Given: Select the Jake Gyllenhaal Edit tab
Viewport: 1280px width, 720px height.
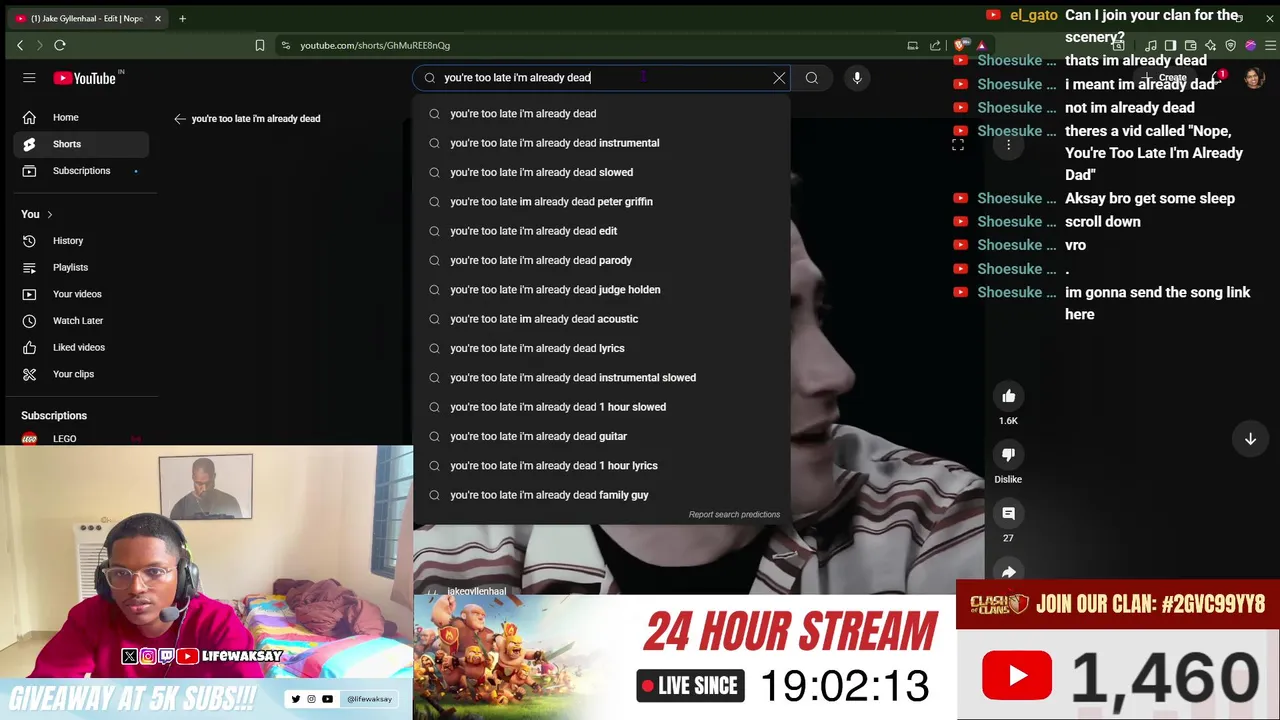Looking at the screenshot, I should point(88,18).
